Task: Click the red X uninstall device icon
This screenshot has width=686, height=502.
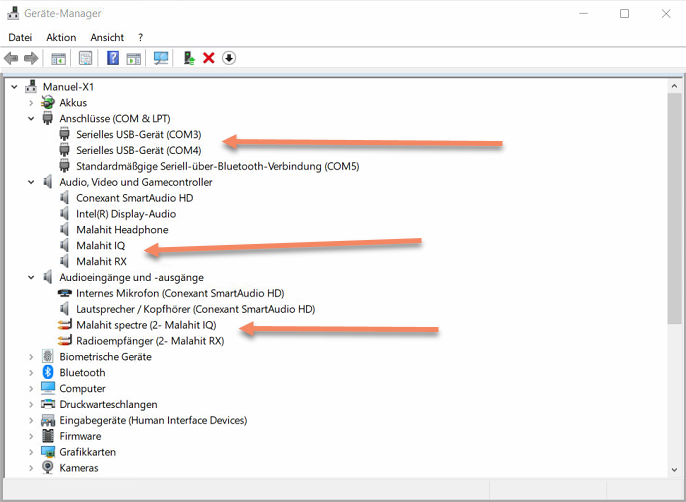Action: point(209,58)
